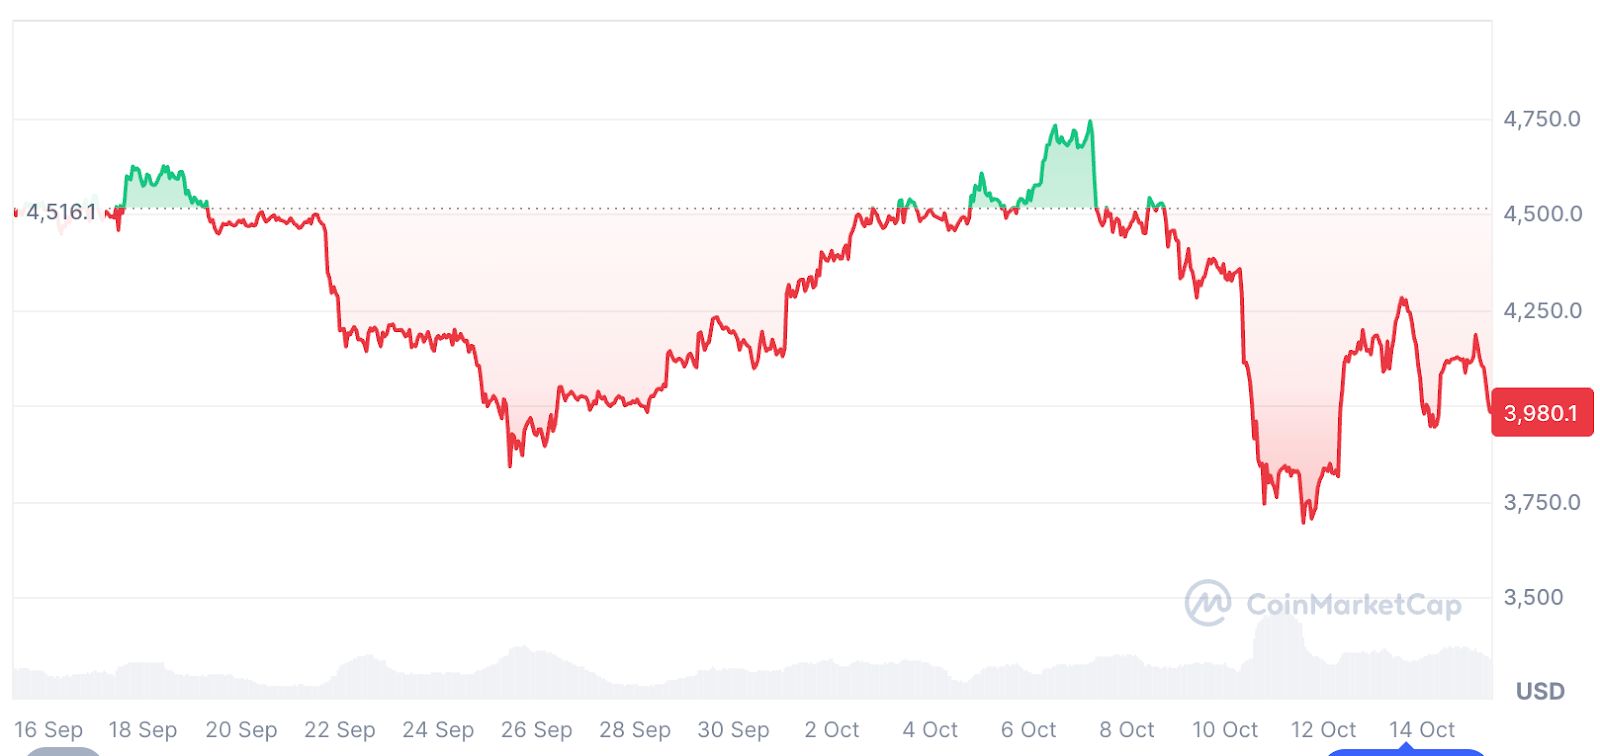The width and height of the screenshot is (1600, 756).
Task: Click the gray pill at bottom left
Action: [63, 751]
